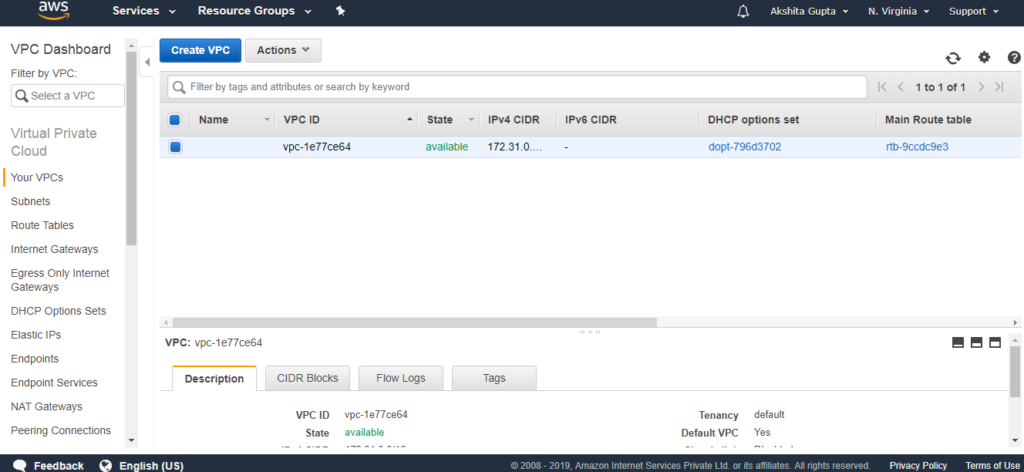Viewport: 1024px width, 472px height.
Task: Switch to the Description tab
Action: (x=214, y=379)
